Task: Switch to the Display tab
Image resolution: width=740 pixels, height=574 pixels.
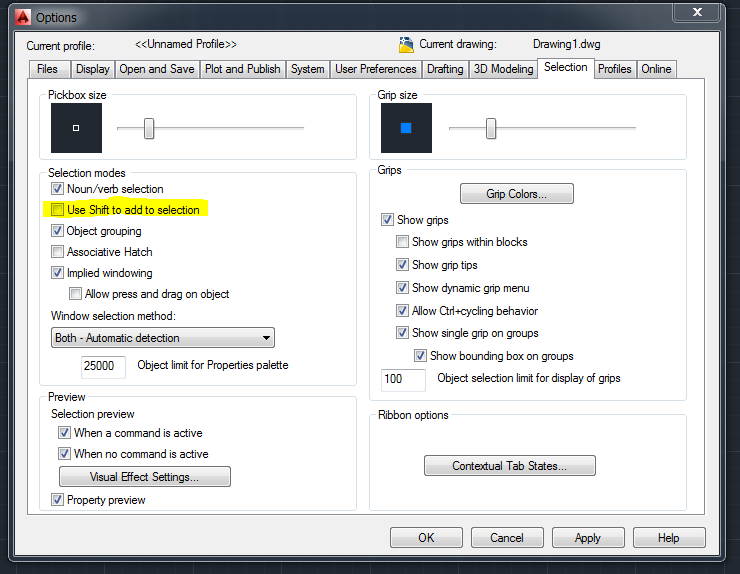Action: 92,69
